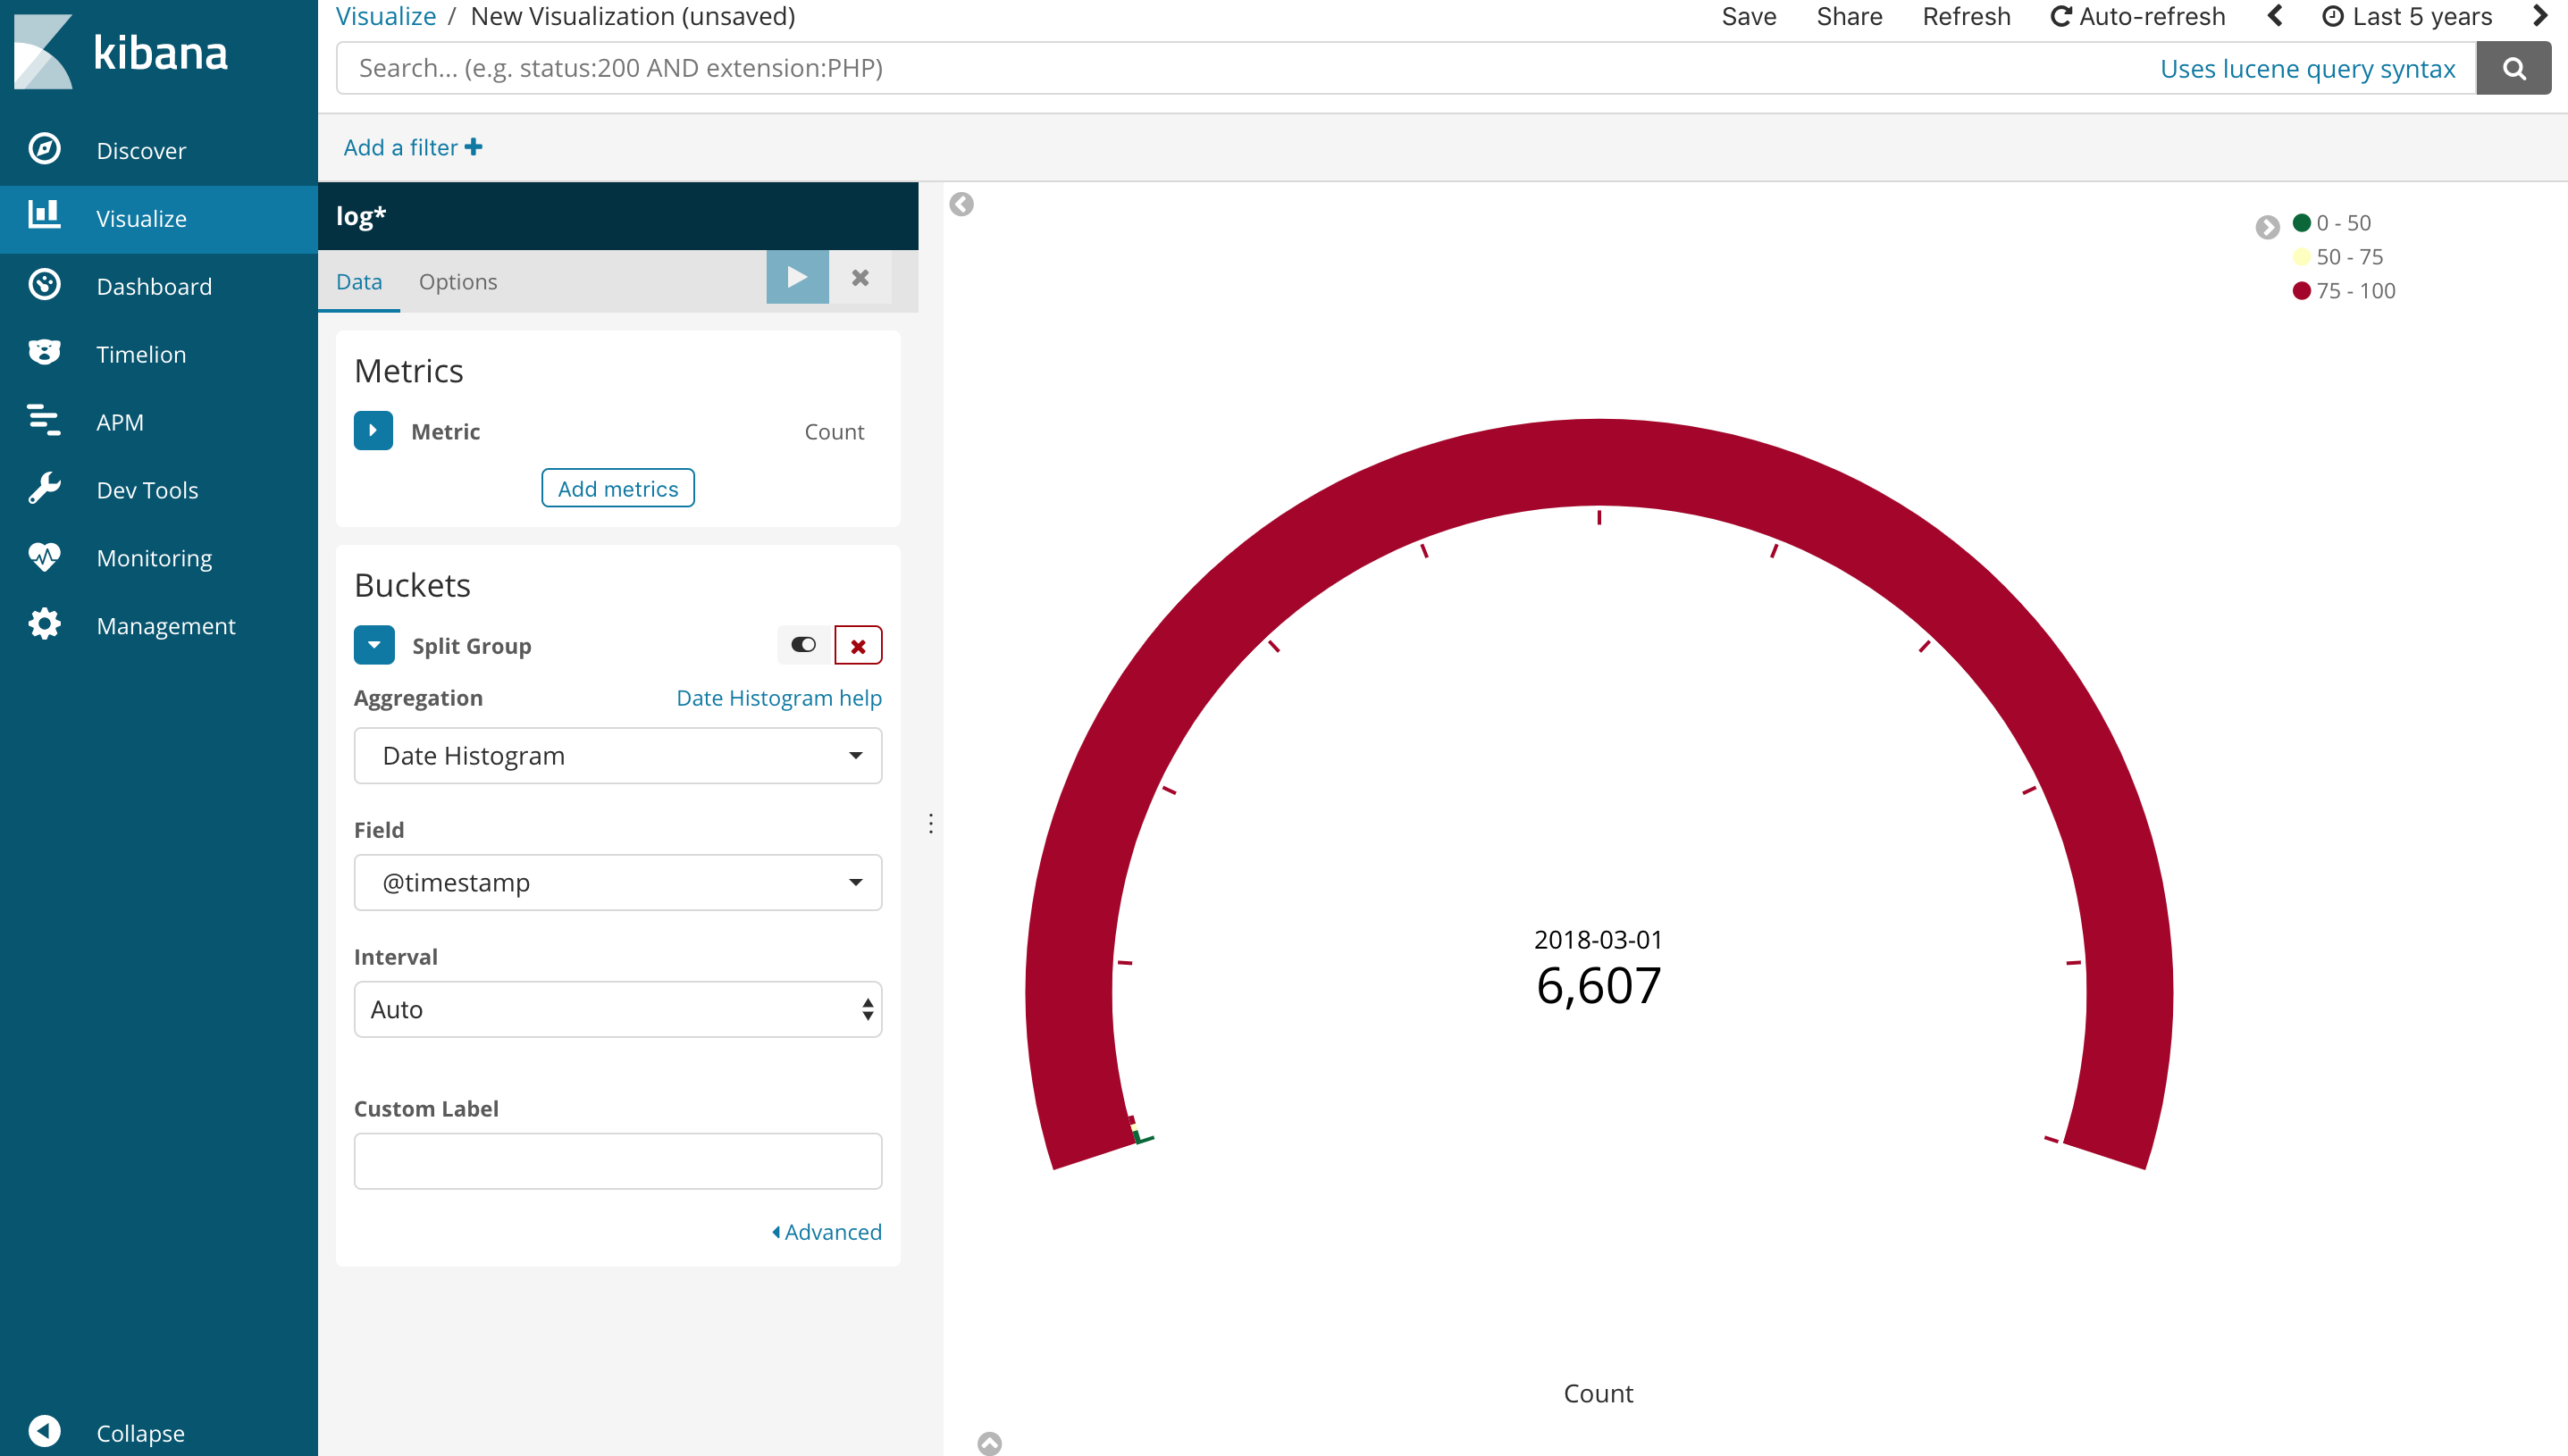Apply changes with the play button
Screen dimensions: 2568x1456
click(797, 278)
